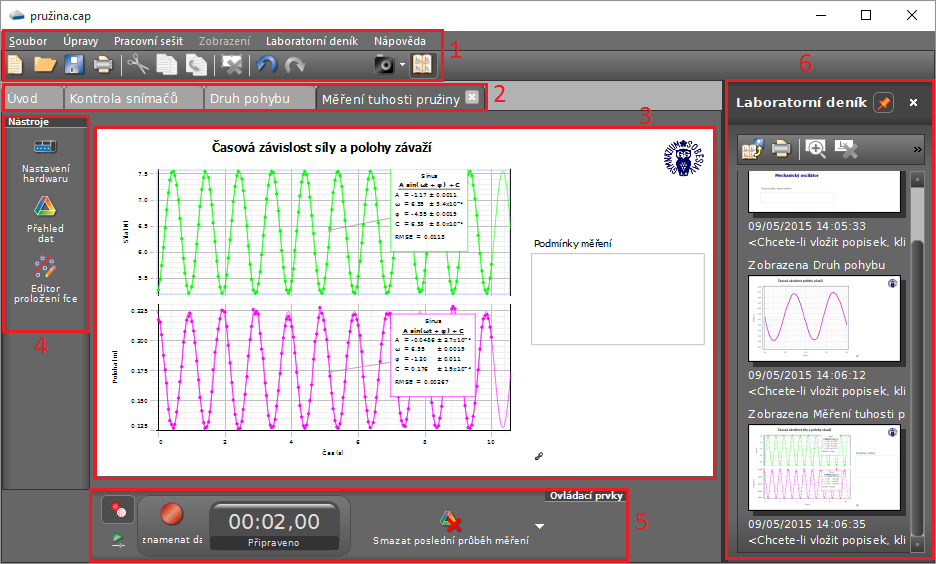Click Smazat poslední průběh měření icon
This screenshot has height=564, width=936.
pyautogui.click(x=450, y=521)
